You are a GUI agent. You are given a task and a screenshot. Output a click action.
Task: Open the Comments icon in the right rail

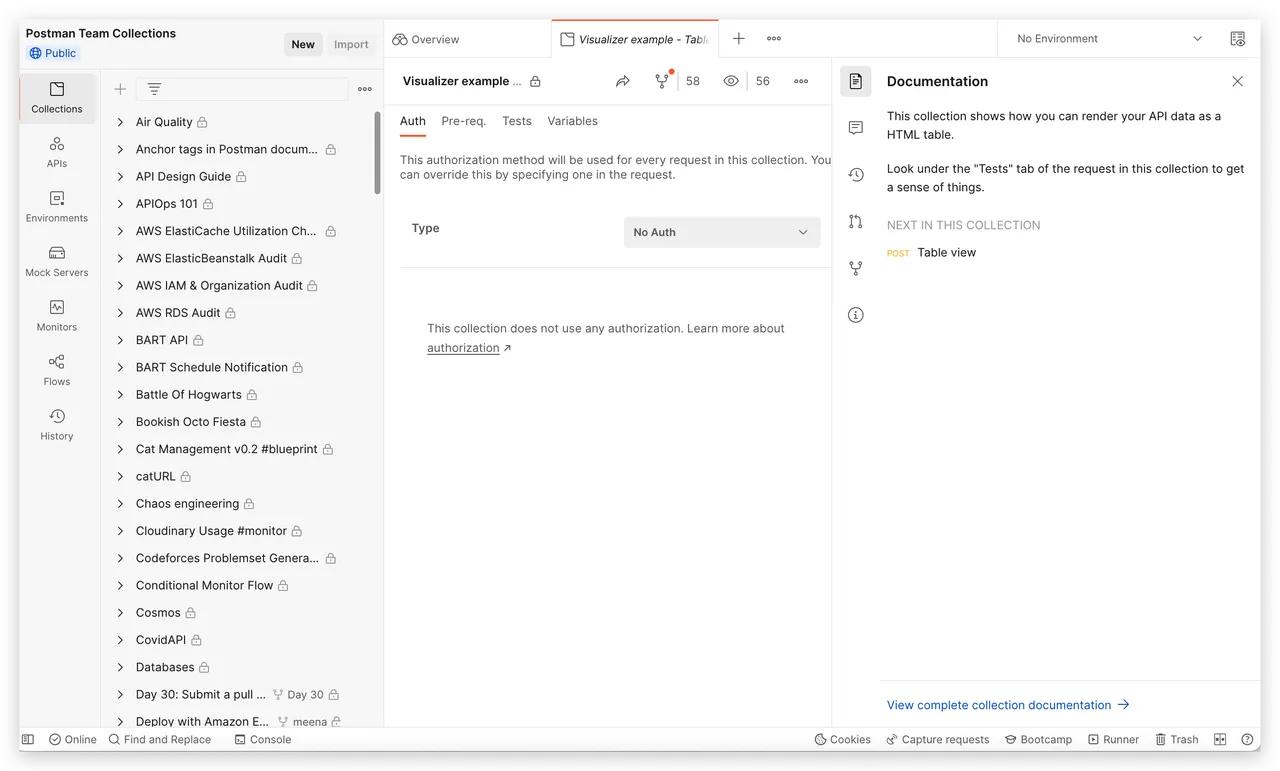856,128
